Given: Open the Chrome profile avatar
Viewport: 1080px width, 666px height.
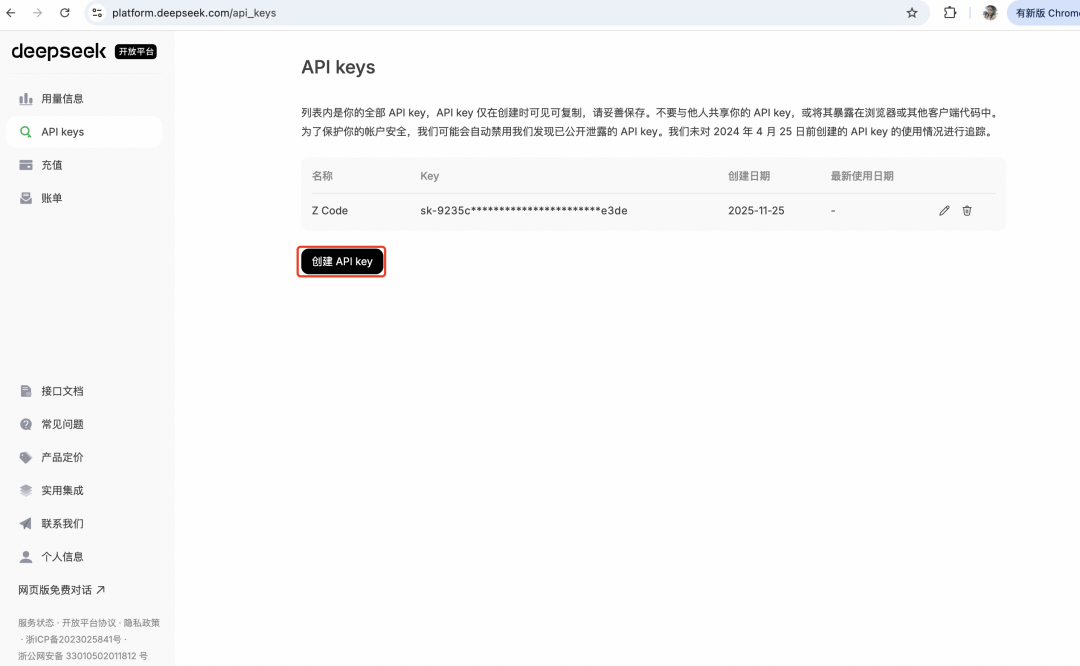Looking at the screenshot, I should [x=990, y=13].
